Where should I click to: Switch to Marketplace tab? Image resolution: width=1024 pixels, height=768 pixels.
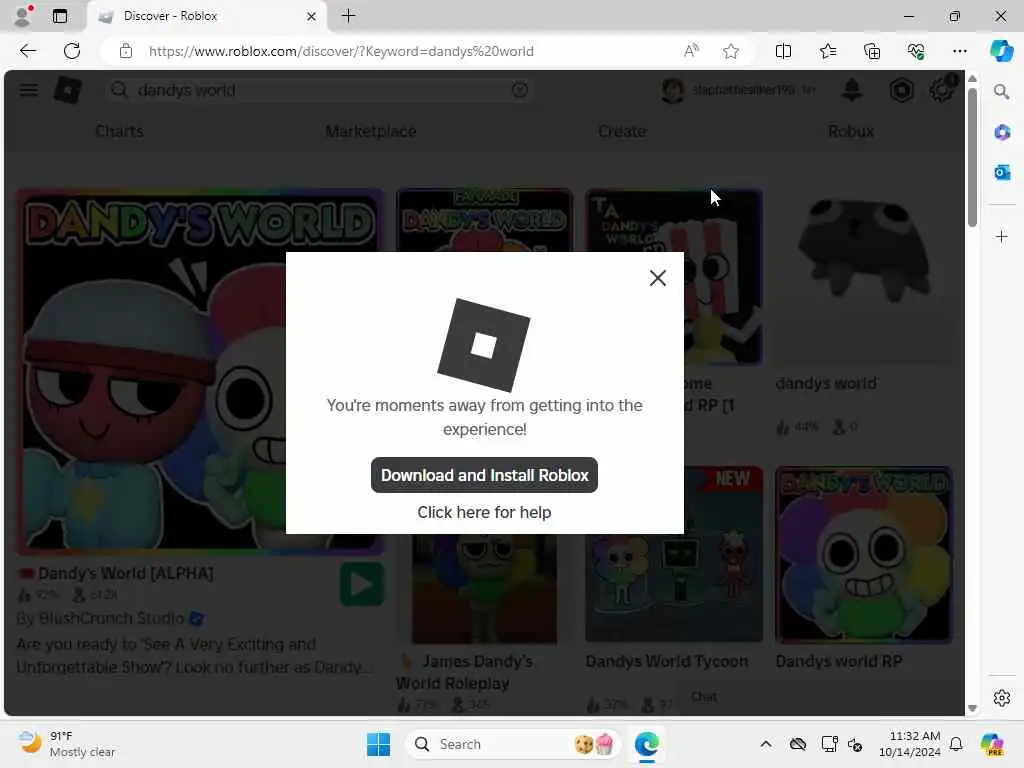370,131
